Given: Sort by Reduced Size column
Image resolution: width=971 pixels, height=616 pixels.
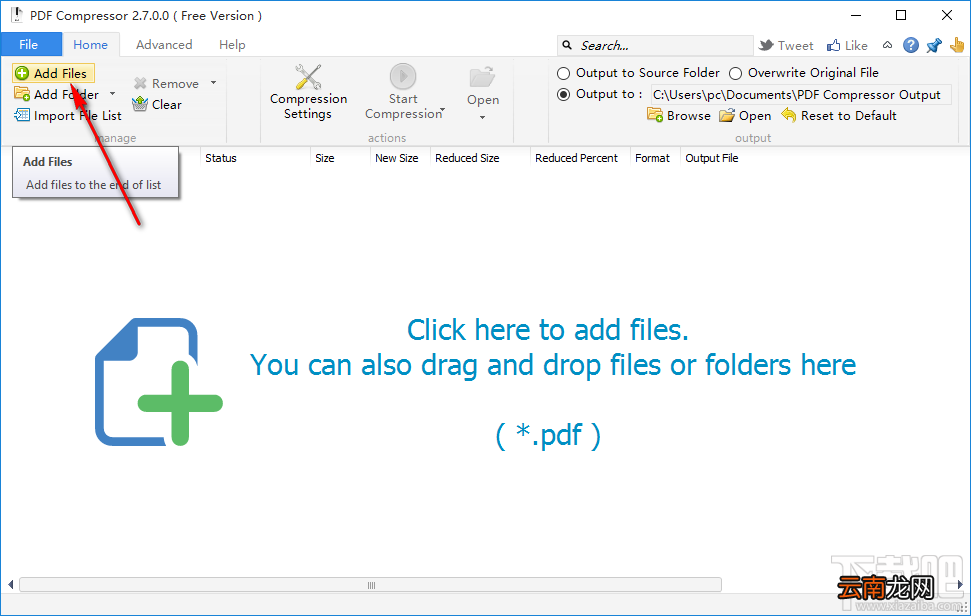Looking at the screenshot, I should tap(480, 158).
